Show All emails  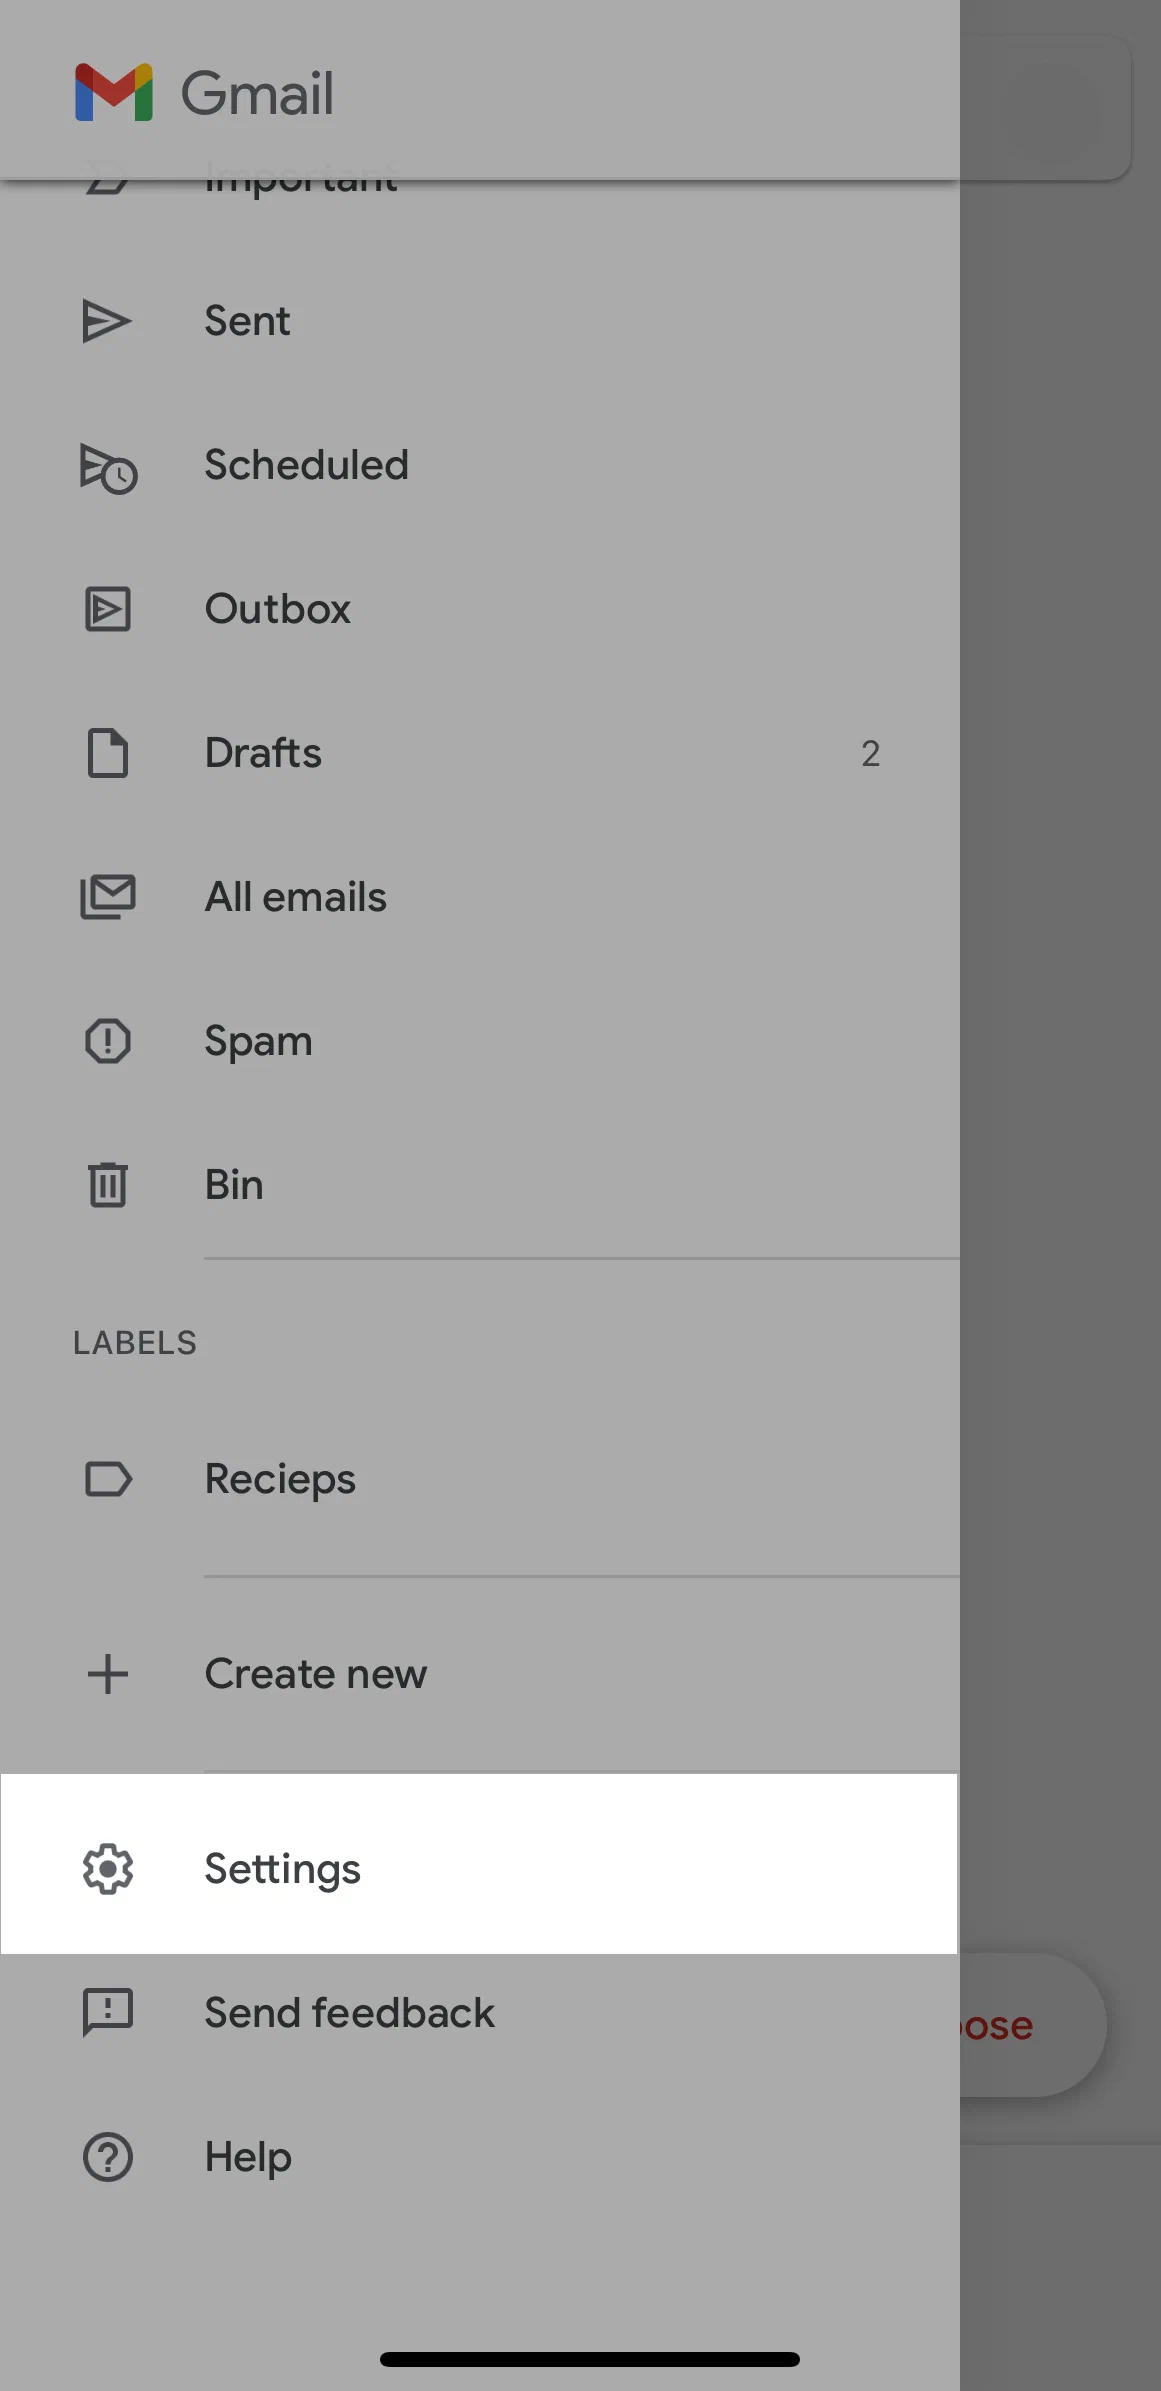[480, 897]
